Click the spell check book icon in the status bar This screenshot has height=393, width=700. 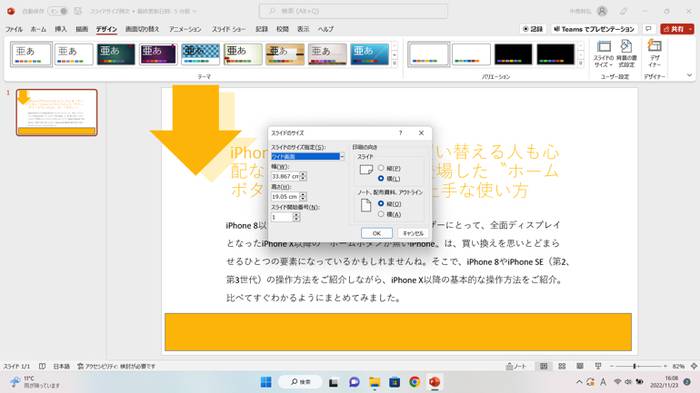42,366
